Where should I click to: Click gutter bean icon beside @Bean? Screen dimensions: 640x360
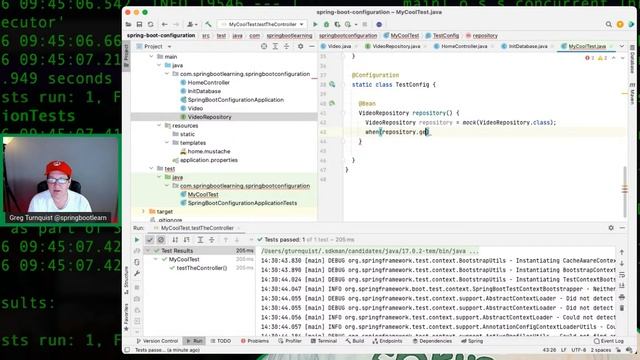pyautogui.click(x=332, y=104)
